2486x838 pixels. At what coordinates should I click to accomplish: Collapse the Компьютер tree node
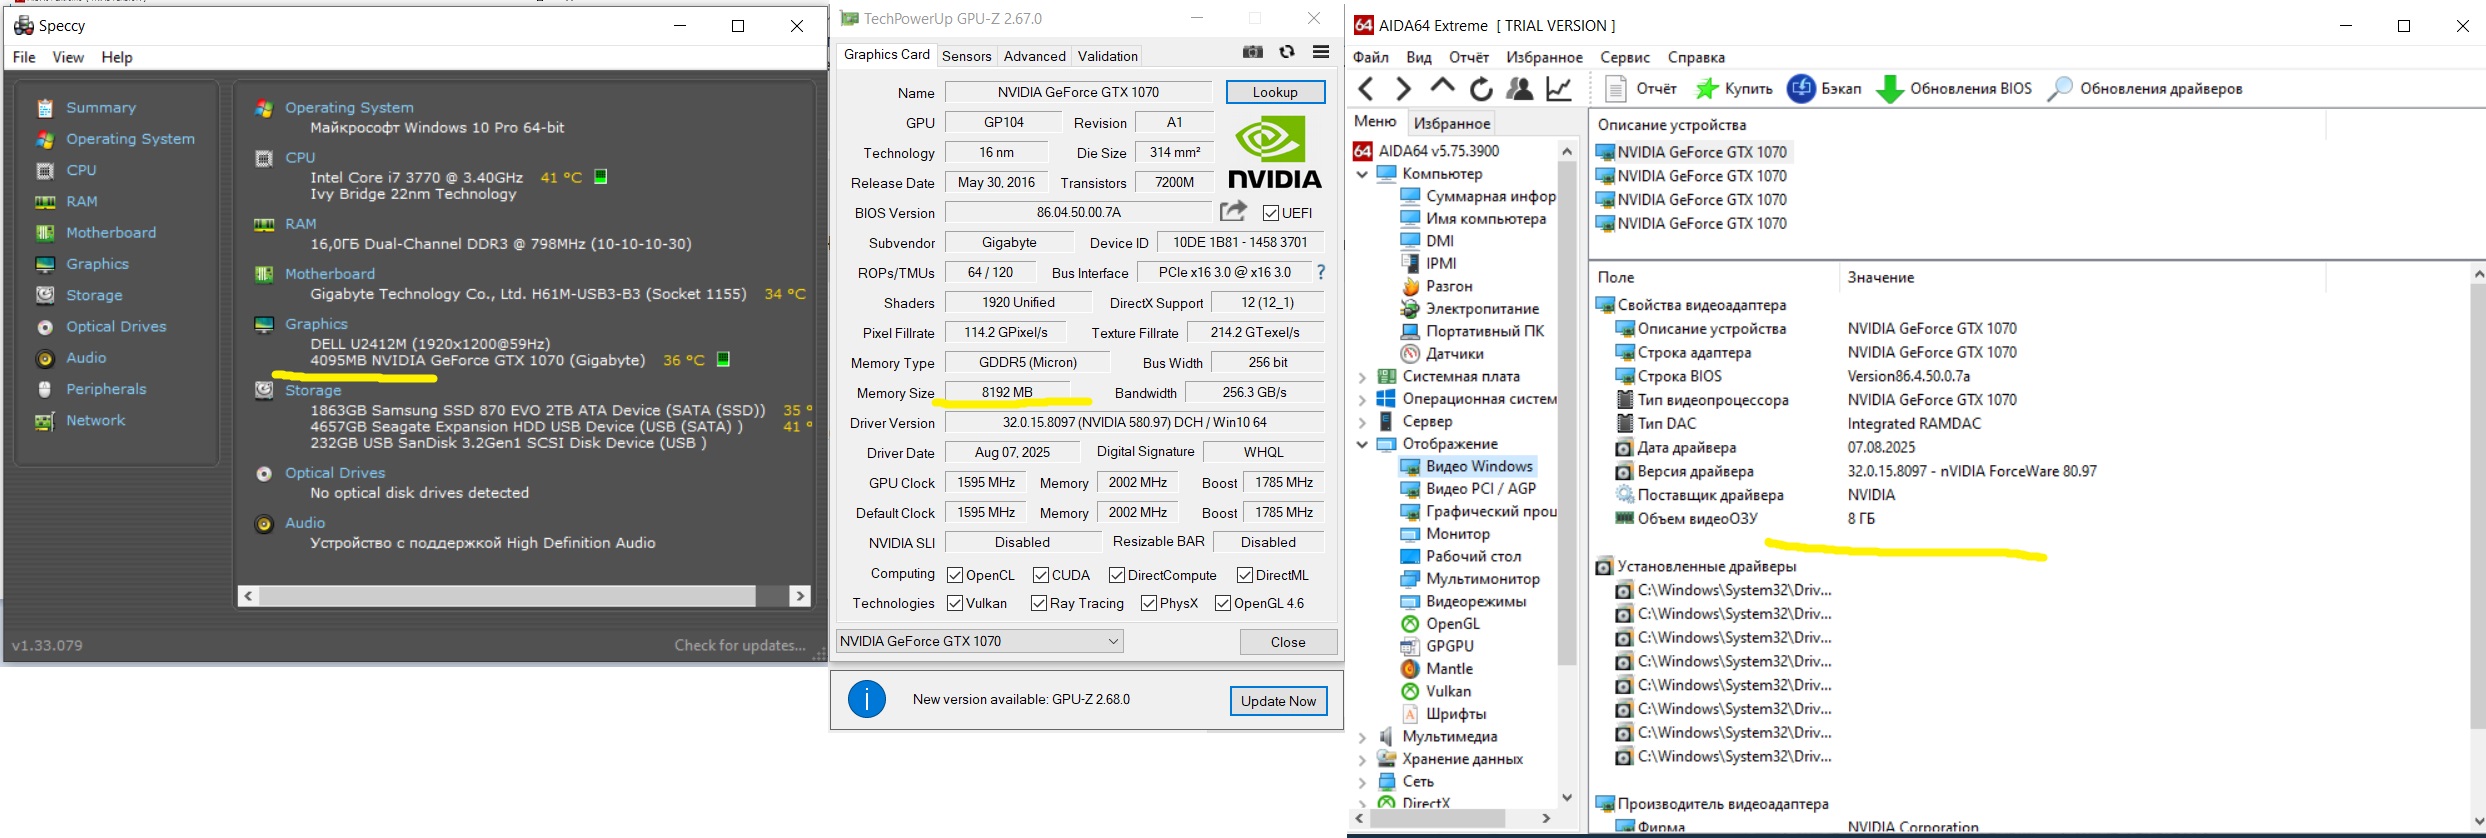pyautogui.click(x=1362, y=174)
